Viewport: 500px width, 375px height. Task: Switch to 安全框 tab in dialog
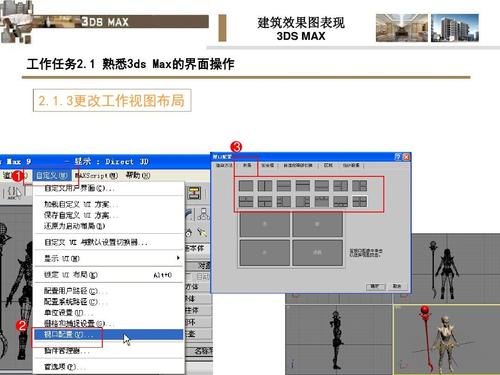tap(267, 165)
